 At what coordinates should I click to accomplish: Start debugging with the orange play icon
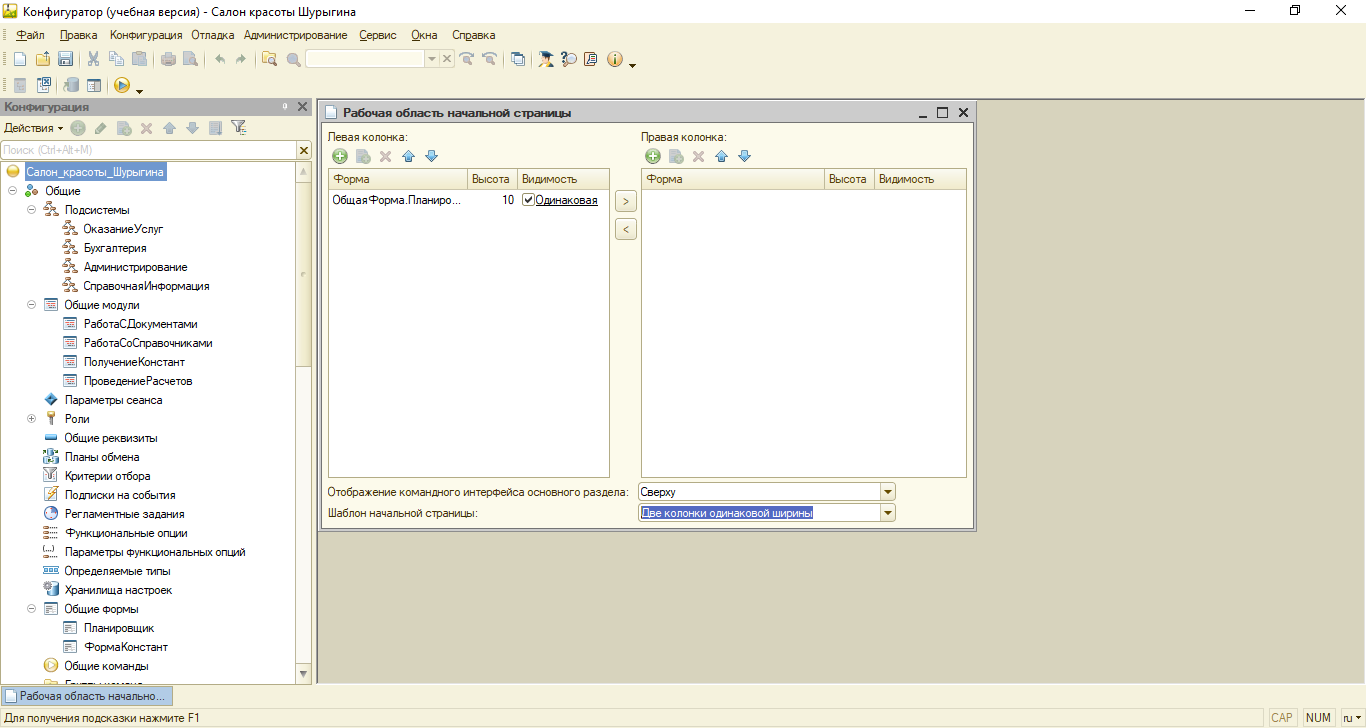point(122,86)
